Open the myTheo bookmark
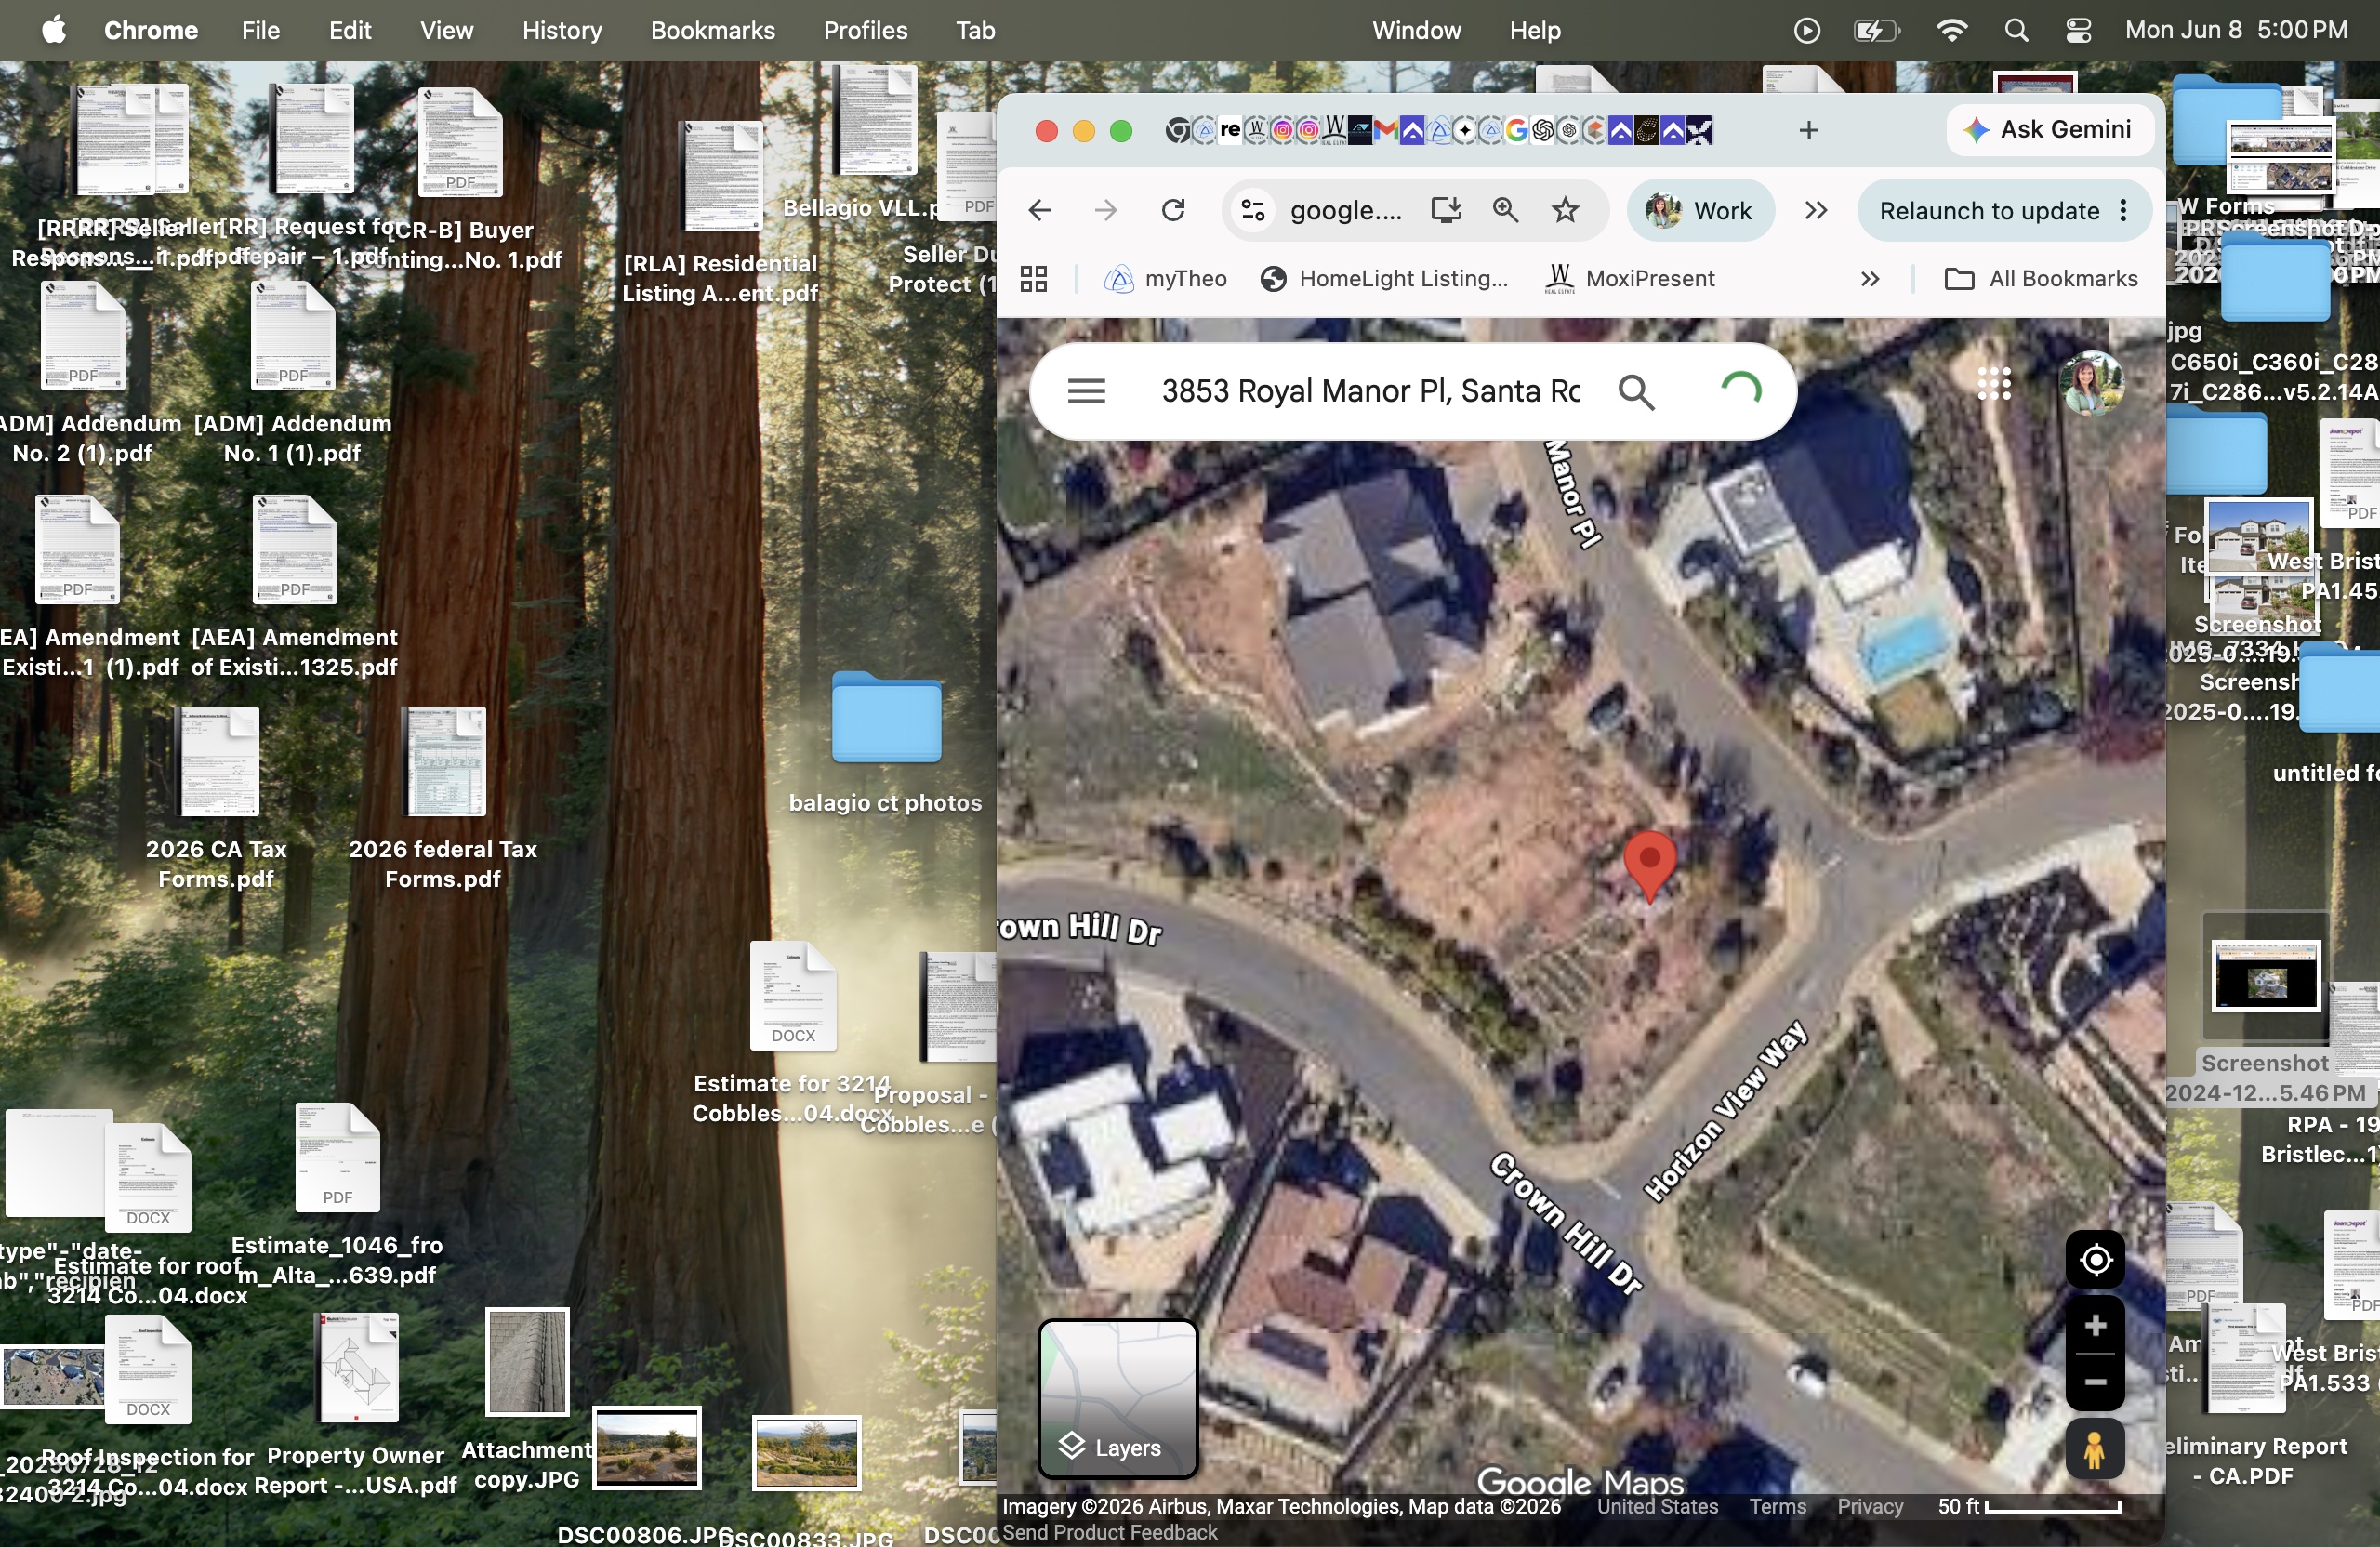 click(1165, 279)
